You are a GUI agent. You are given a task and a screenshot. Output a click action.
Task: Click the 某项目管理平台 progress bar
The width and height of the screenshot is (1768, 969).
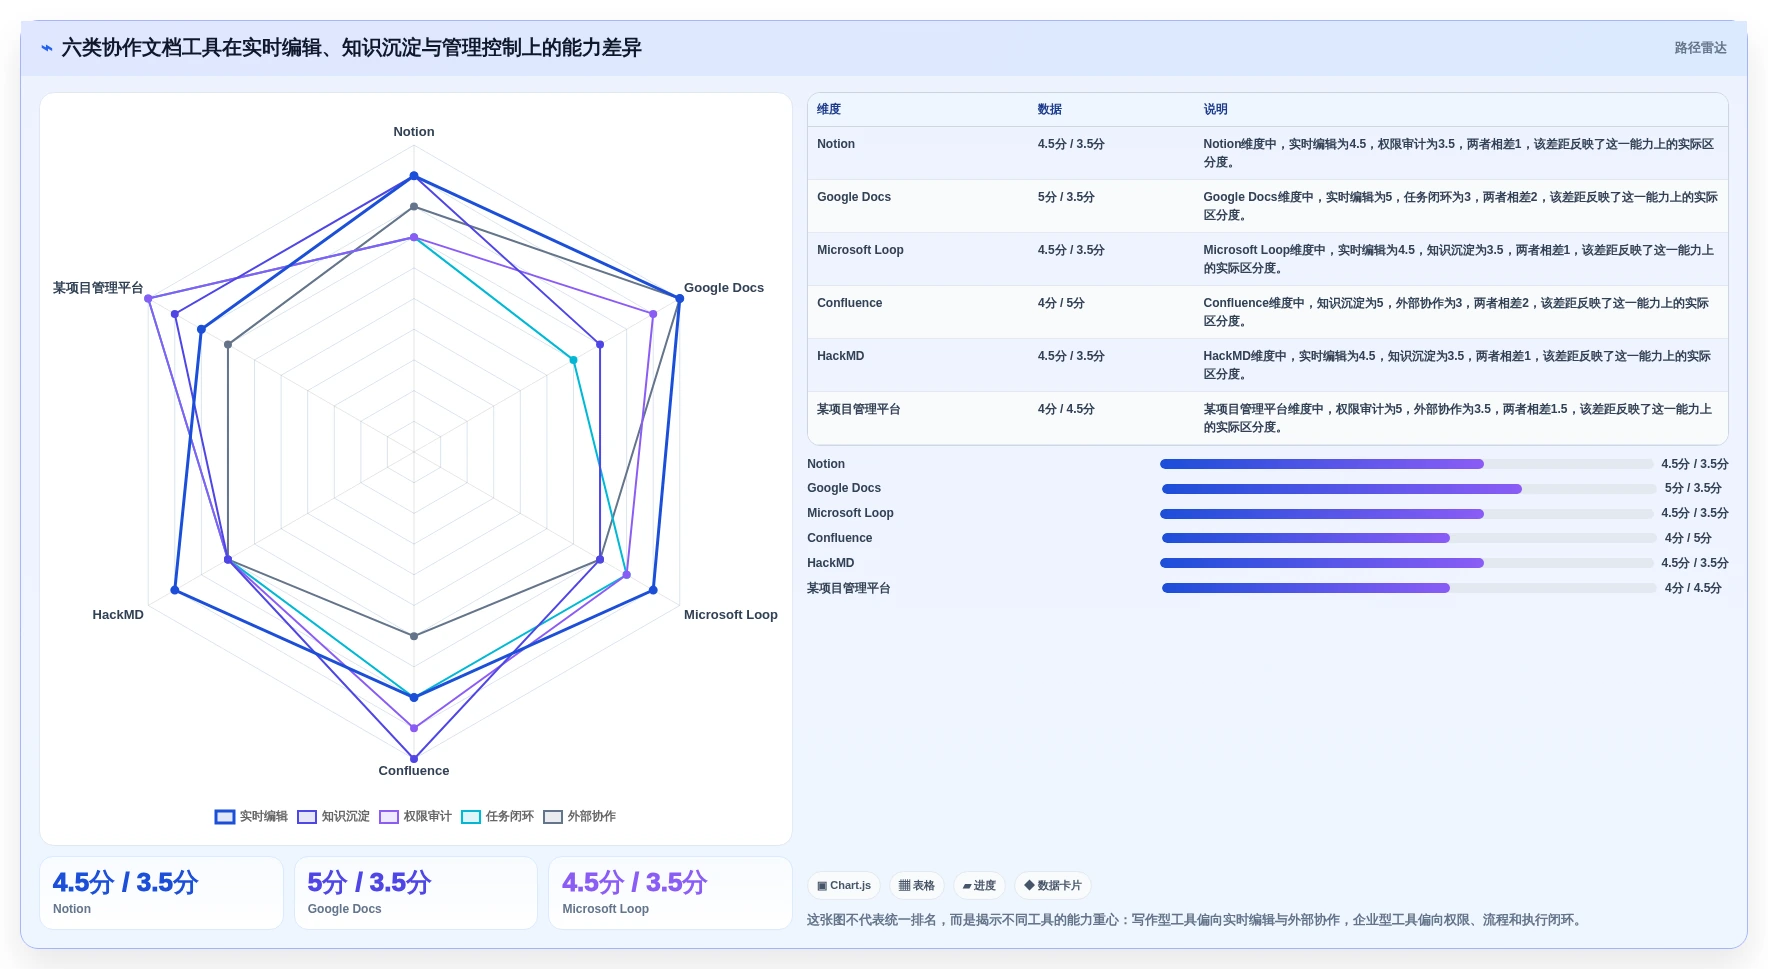click(x=1409, y=588)
